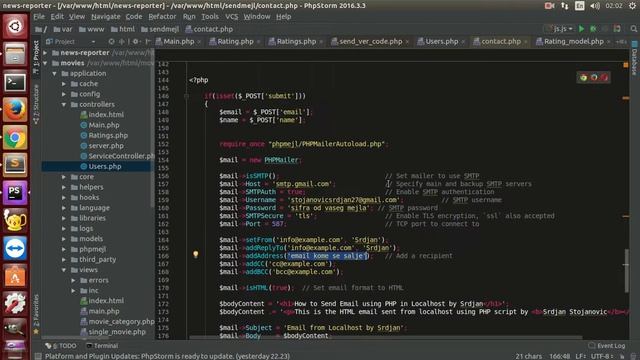Image resolution: width=640 pixels, height=360 pixels.
Task: Click the scroll-from-source target icon
Action: click(111, 42)
